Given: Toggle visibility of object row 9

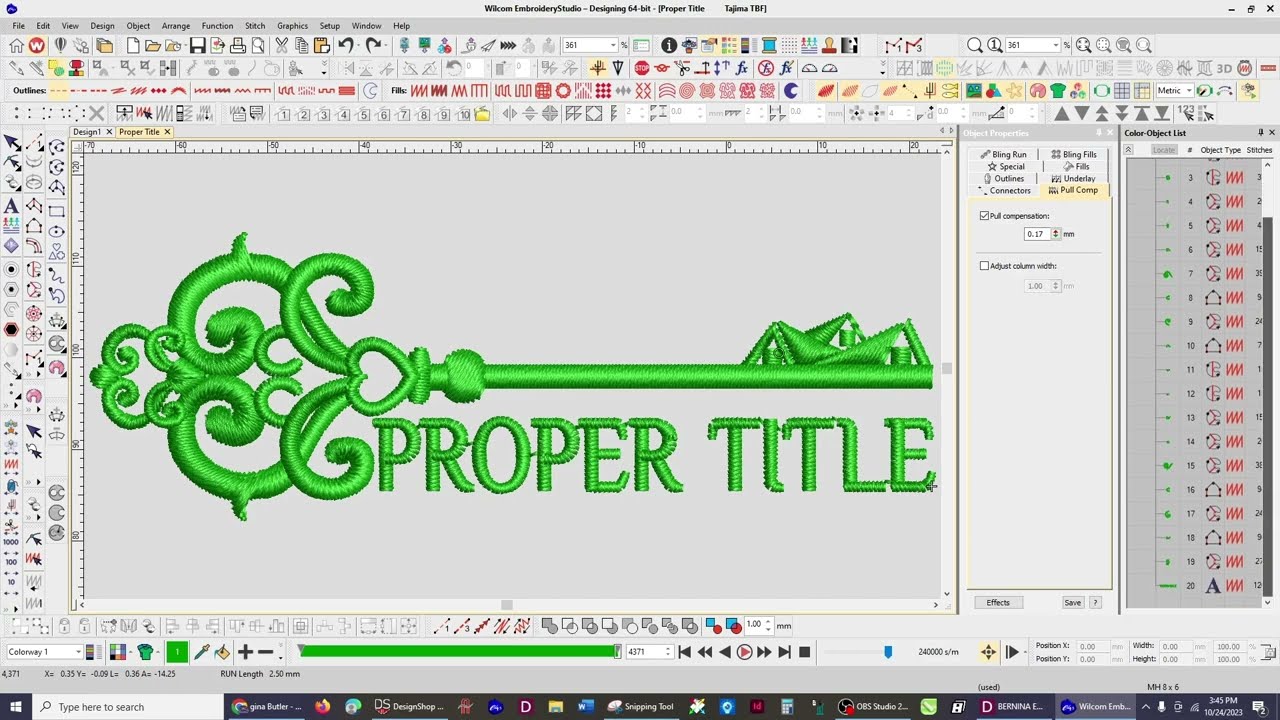Looking at the screenshot, I should 1166,322.
